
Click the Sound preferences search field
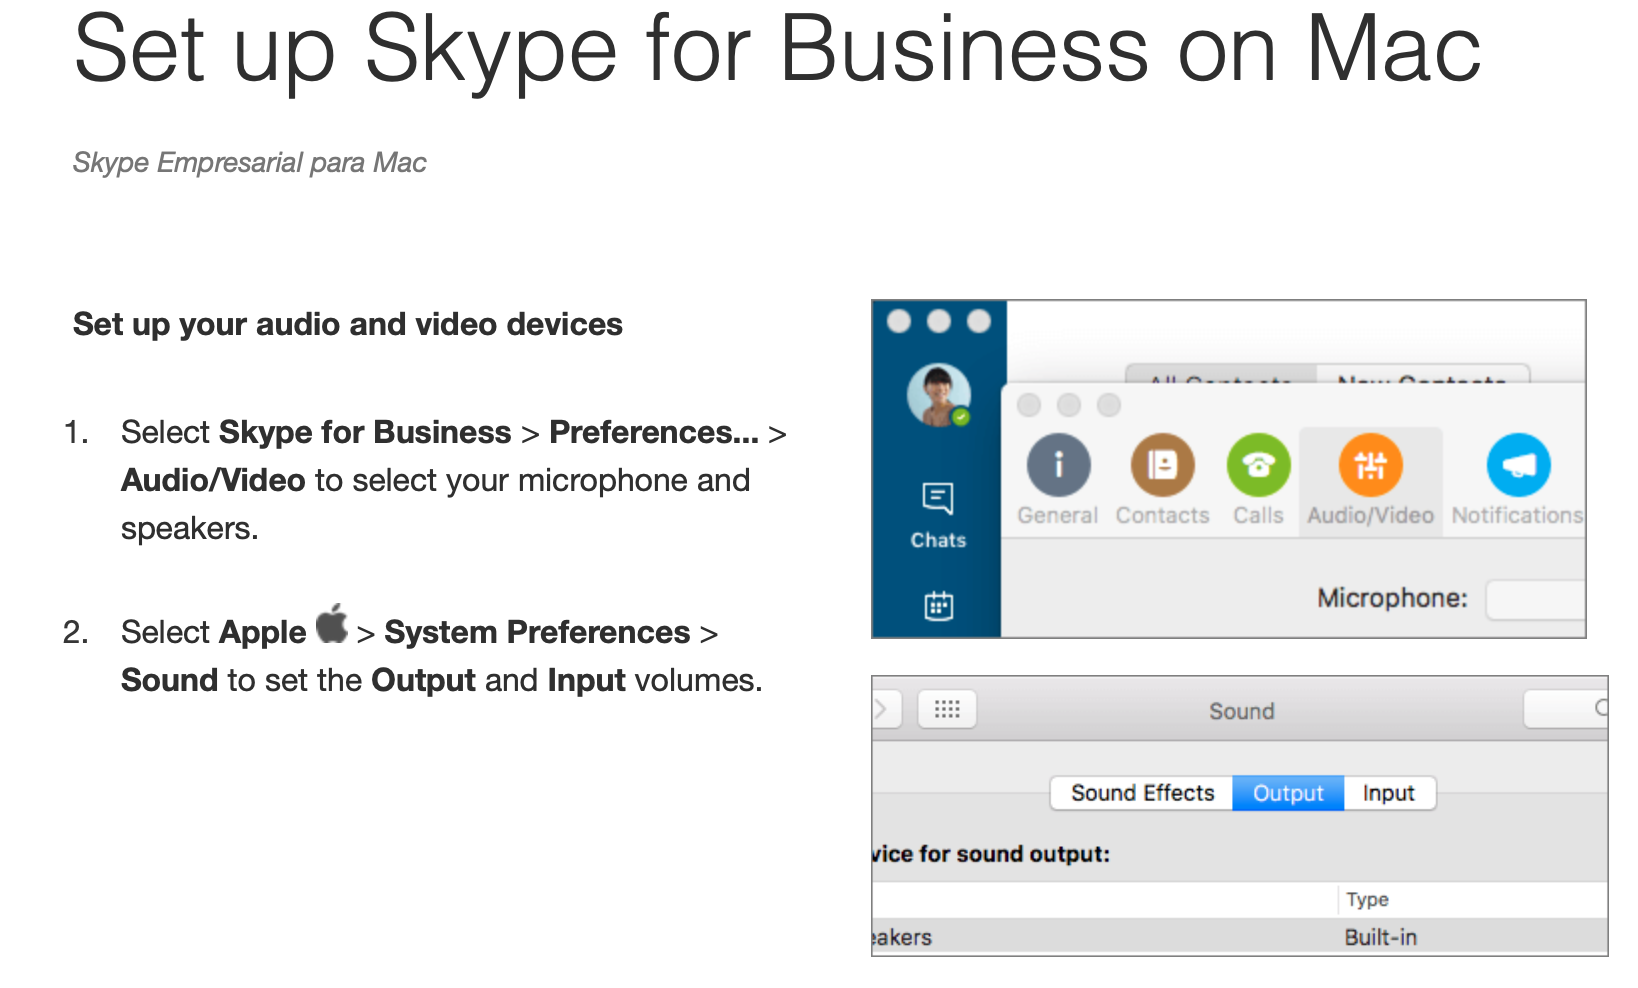[x=1565, y=709]
